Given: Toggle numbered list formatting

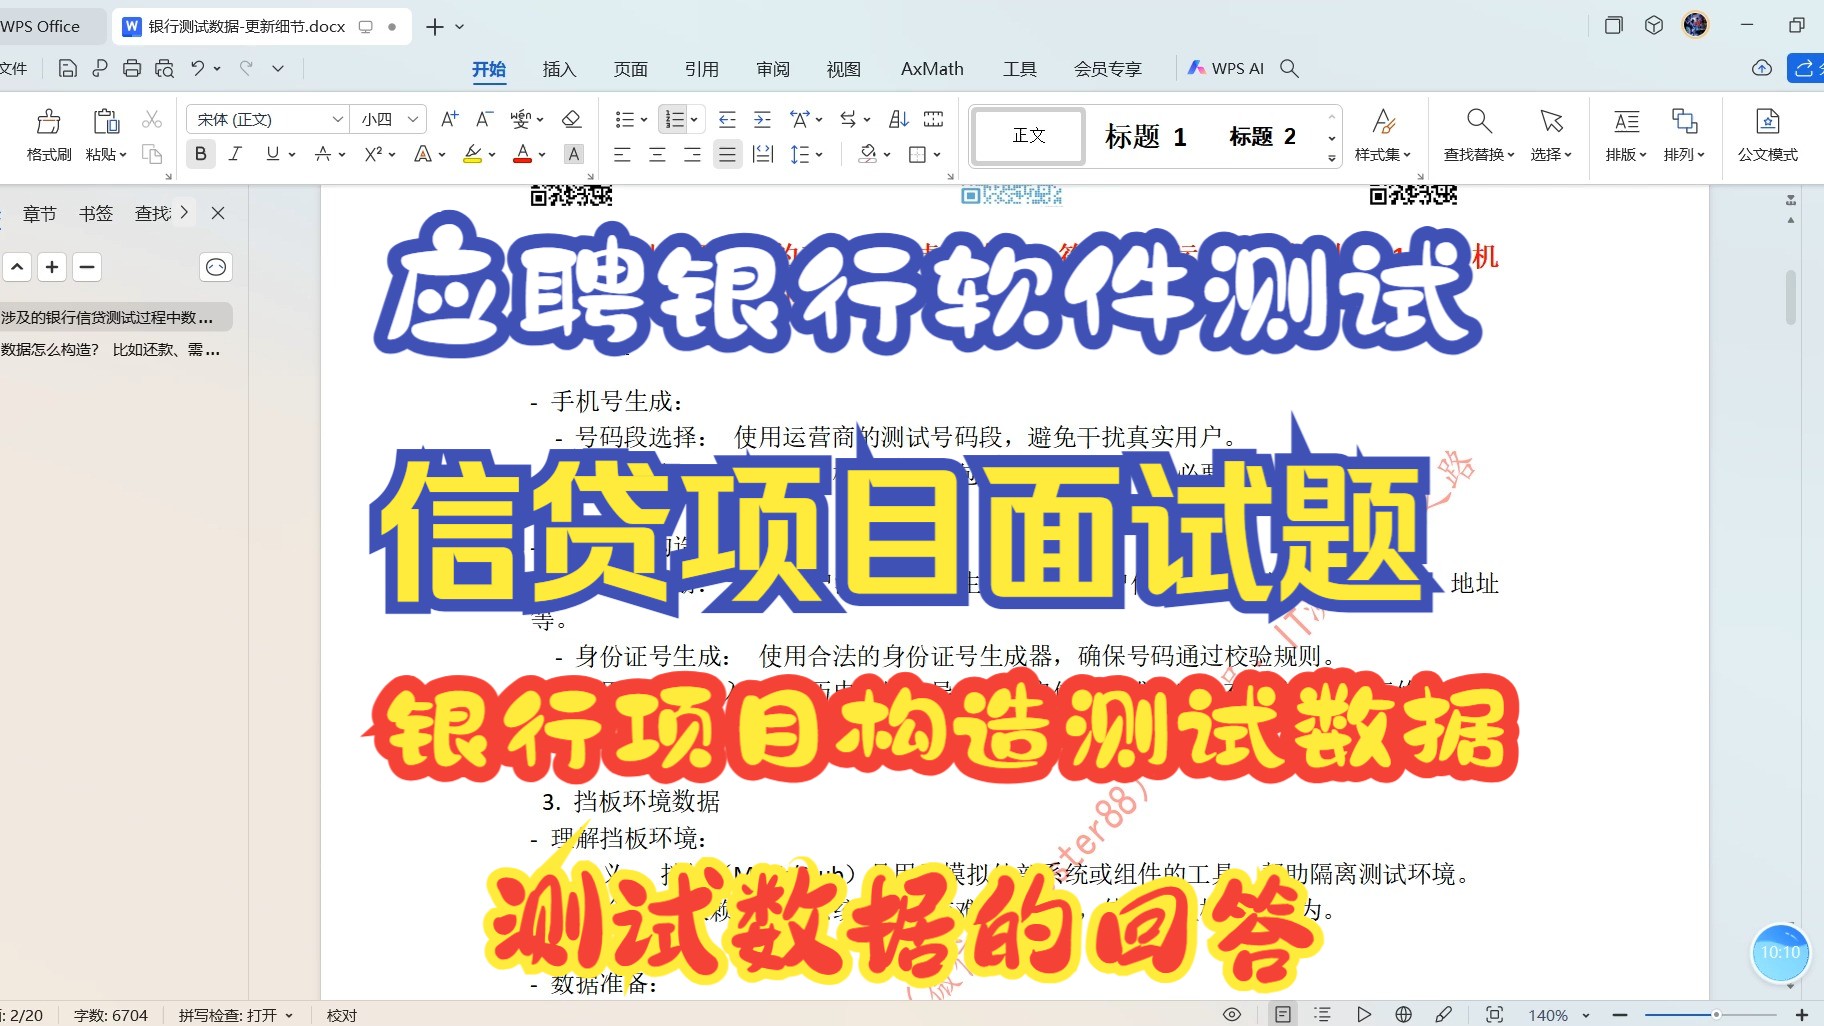Looking at the screenshot, I should tap(675, 119).
